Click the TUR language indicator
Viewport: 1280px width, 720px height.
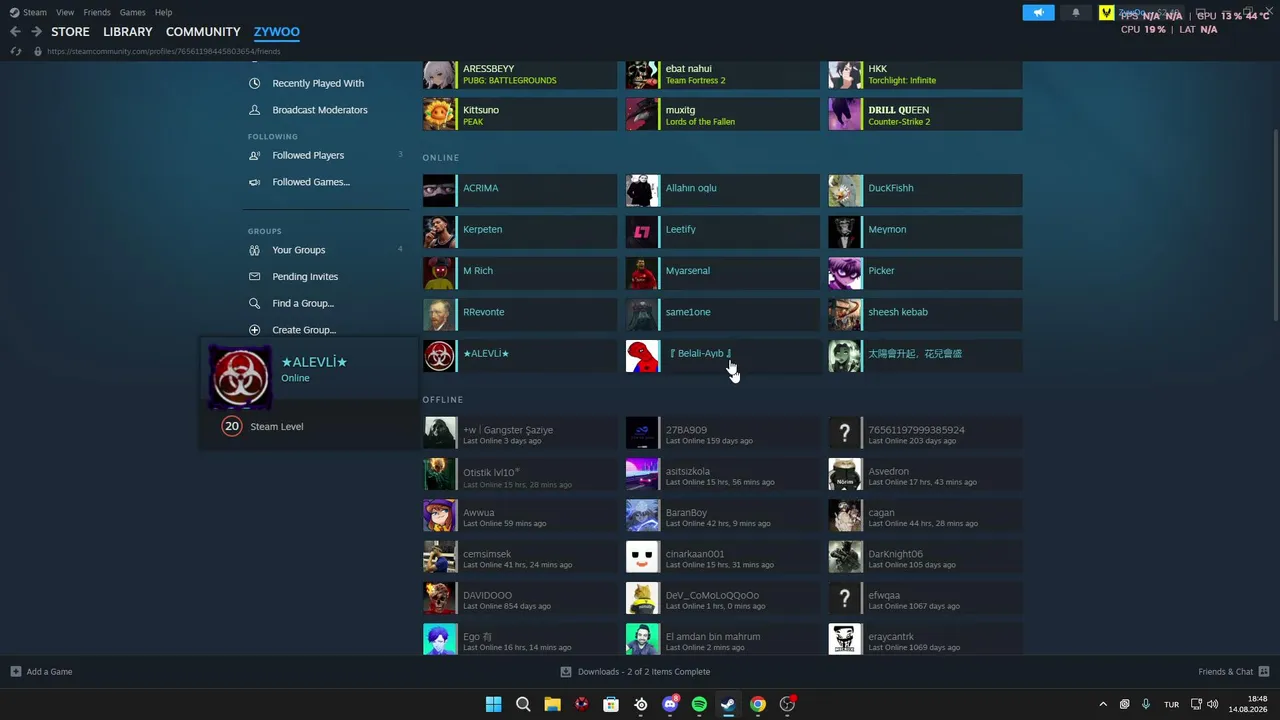pos(1171,705)
